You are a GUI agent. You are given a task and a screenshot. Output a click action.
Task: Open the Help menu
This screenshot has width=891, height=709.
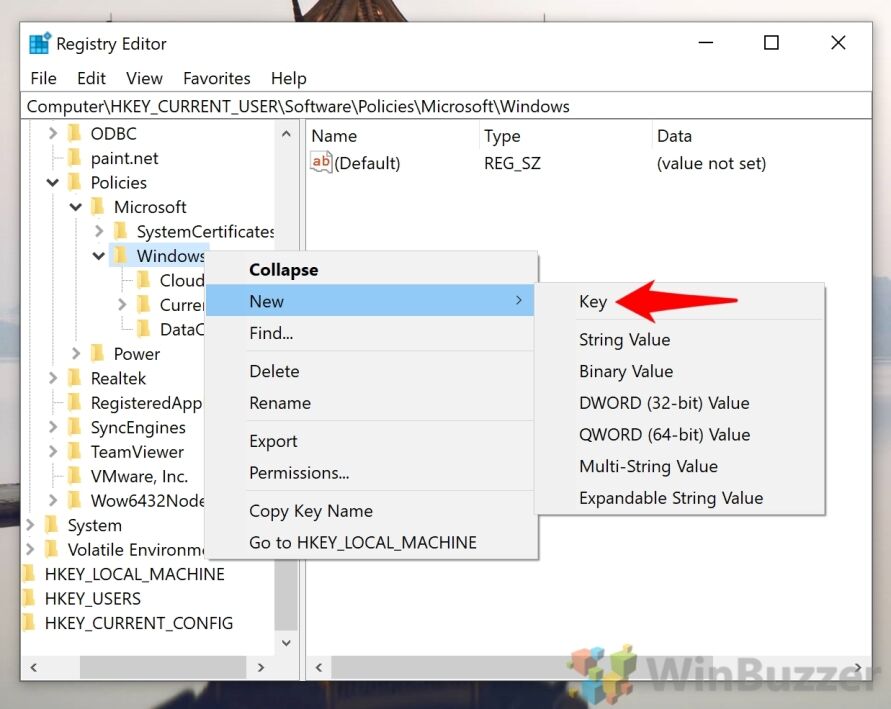tap(289, 78)
